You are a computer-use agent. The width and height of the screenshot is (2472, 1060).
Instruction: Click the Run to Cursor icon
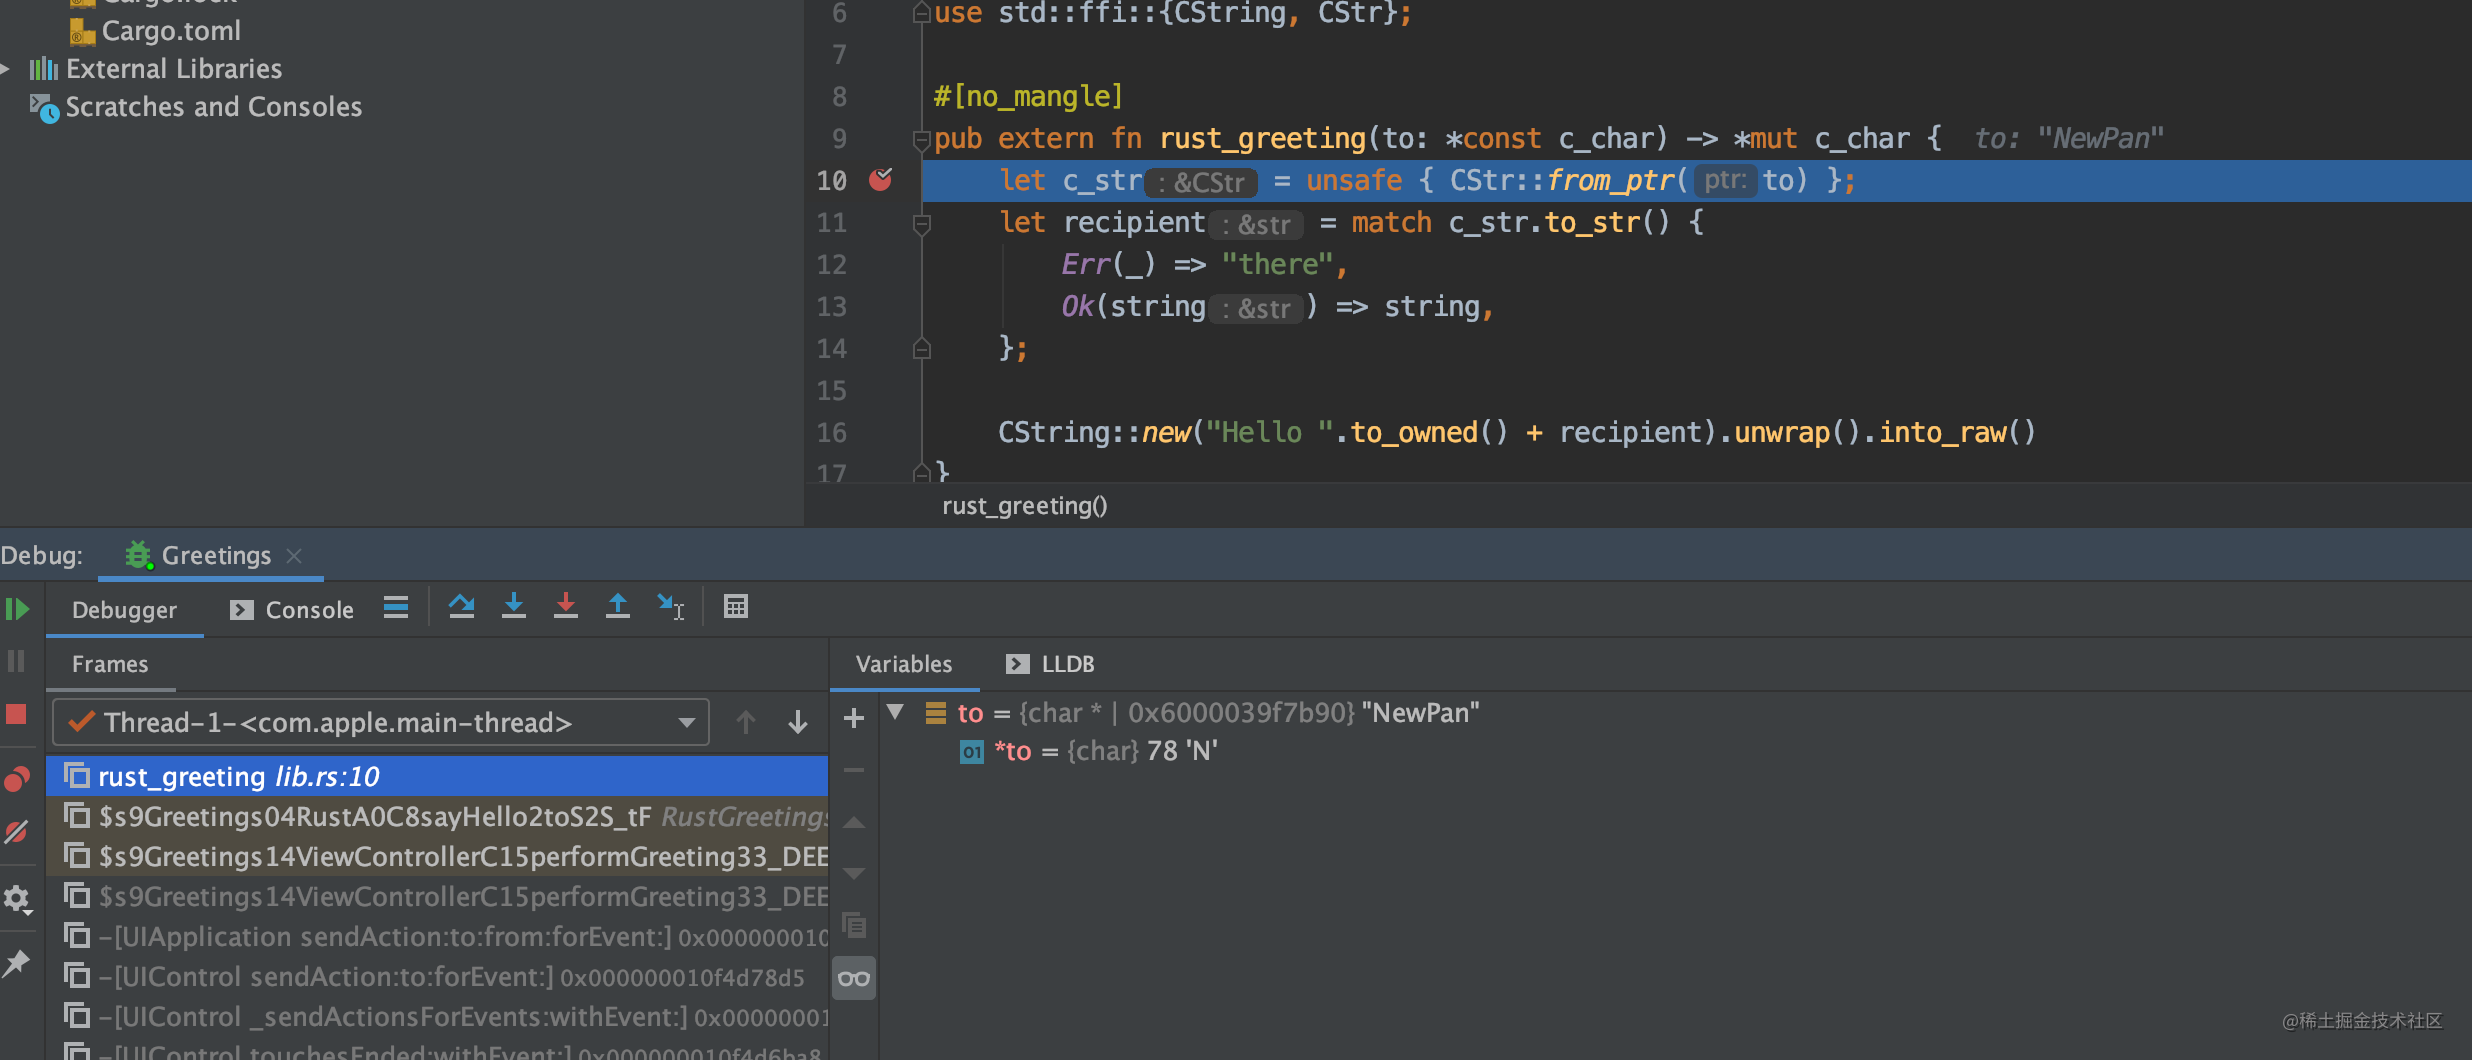click(x=671, y=607)
